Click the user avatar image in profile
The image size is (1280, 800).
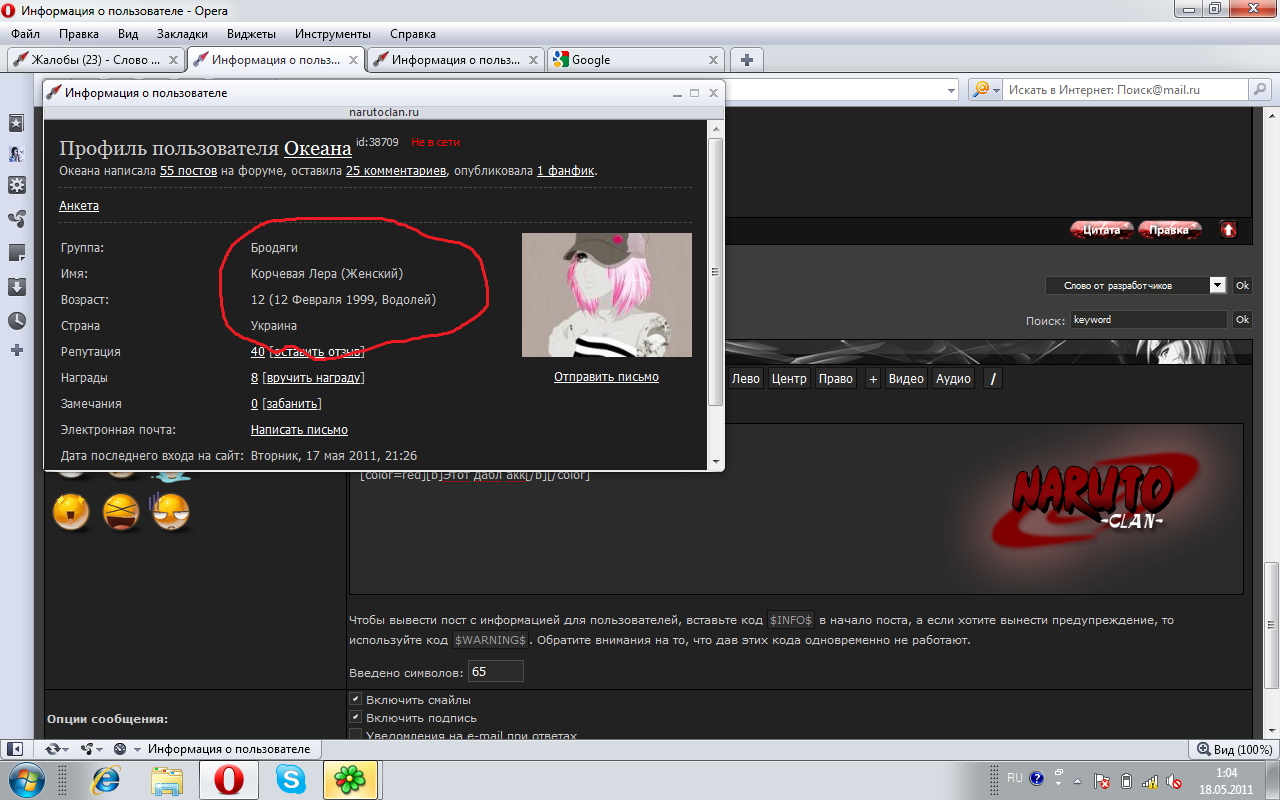607,295
